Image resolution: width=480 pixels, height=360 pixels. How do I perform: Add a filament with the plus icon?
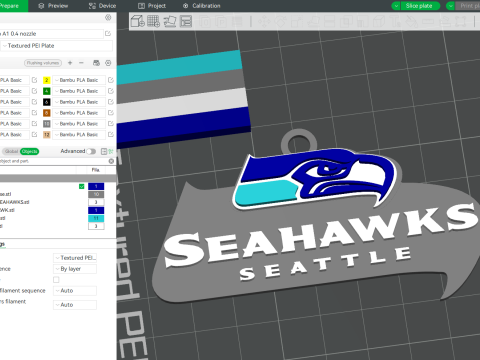tap(70, 63)
